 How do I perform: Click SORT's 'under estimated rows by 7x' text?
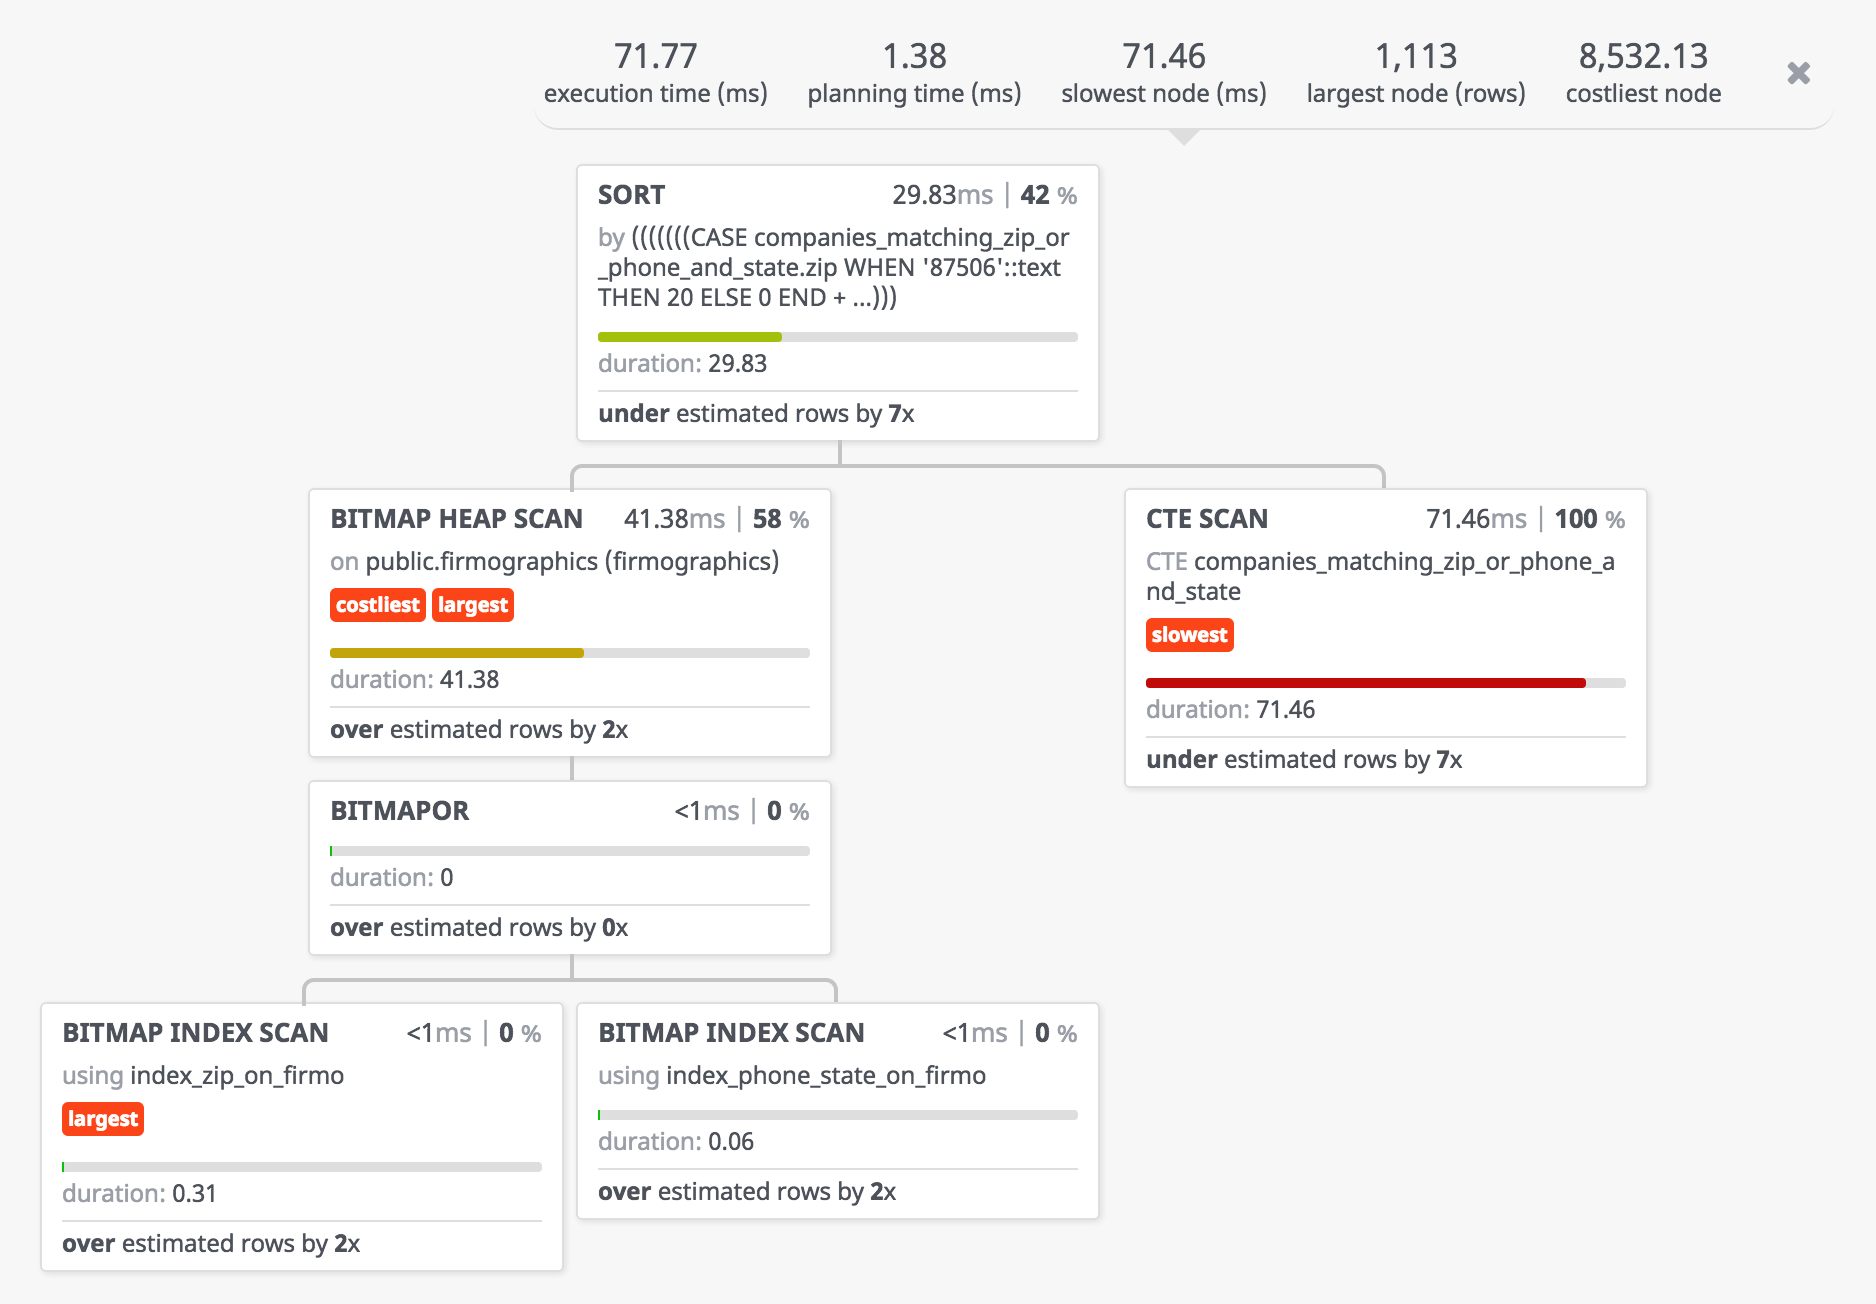756,414
